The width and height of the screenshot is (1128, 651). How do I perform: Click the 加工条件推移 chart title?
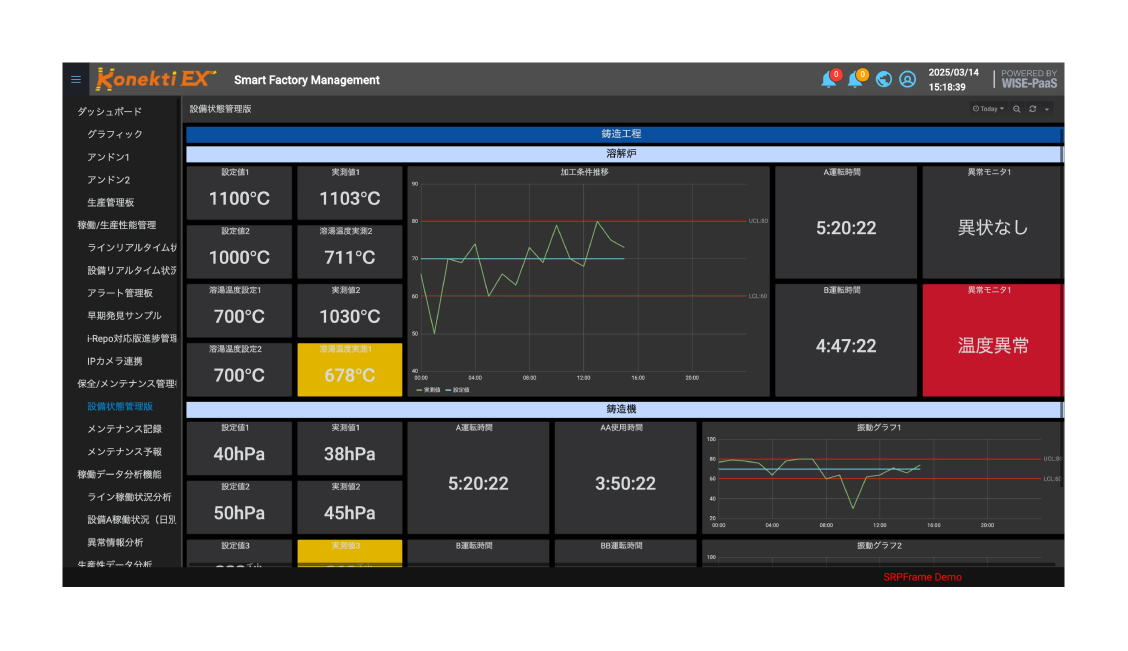584,173
